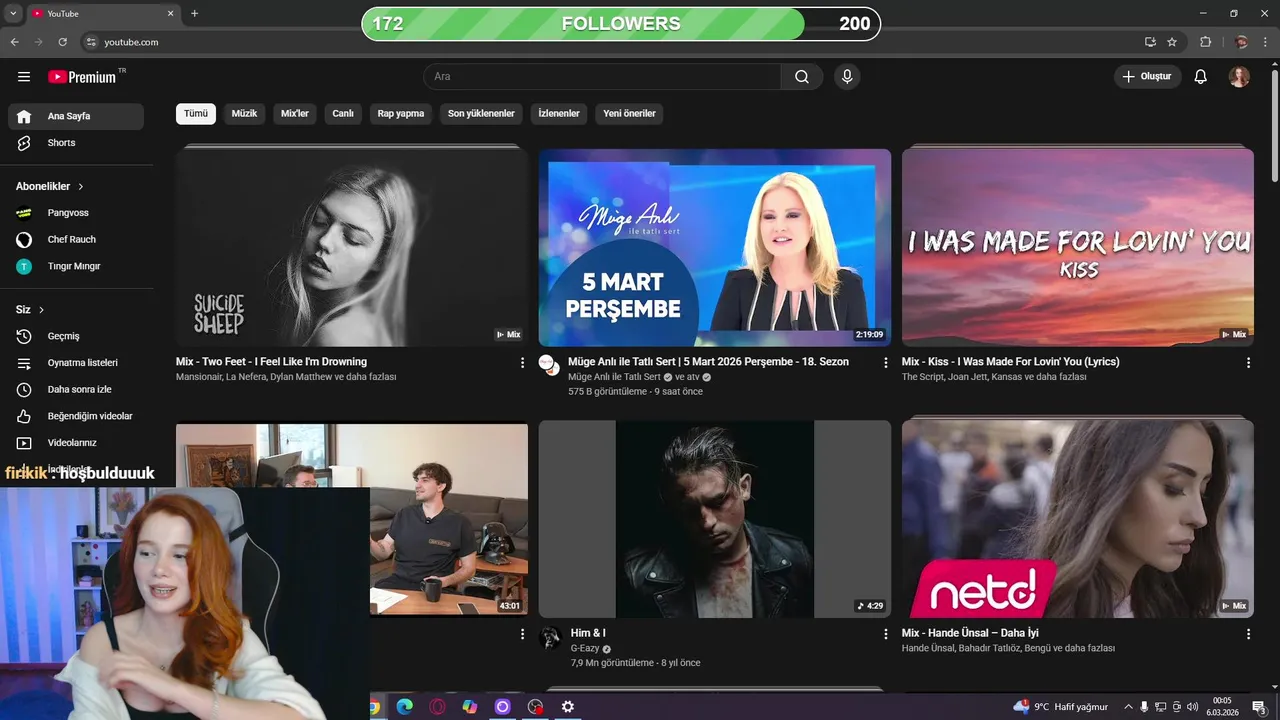Image resolution: width=1280 pixels, height=720 pixels.
Task: Click the Him & I video title
Action: coord(588,633)
